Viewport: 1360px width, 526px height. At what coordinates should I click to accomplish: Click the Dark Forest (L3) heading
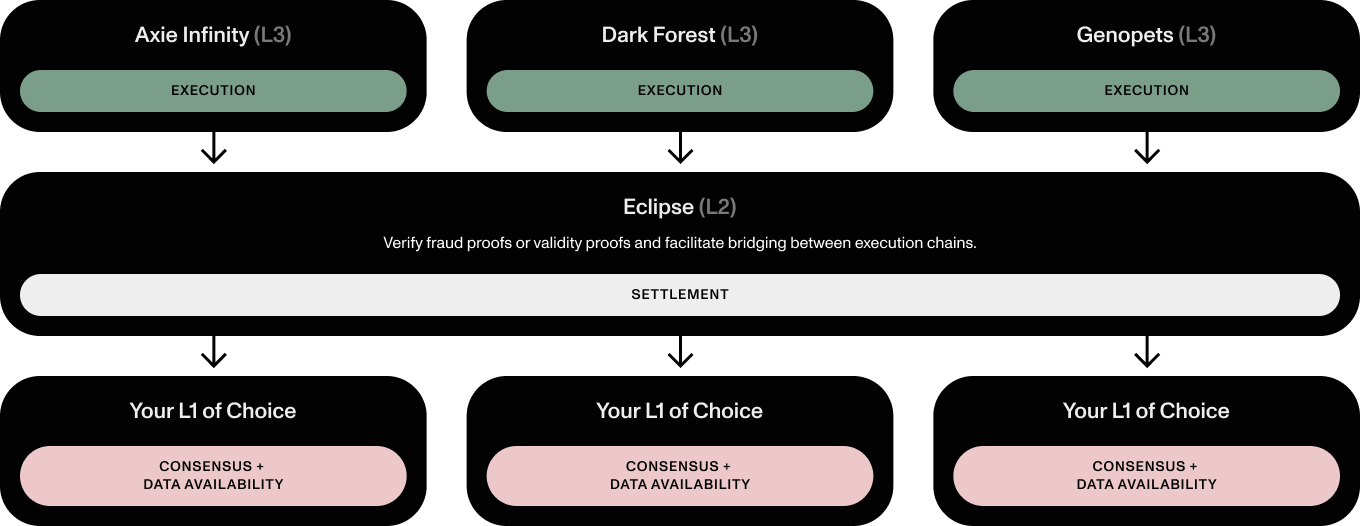(x=679, y=35)
